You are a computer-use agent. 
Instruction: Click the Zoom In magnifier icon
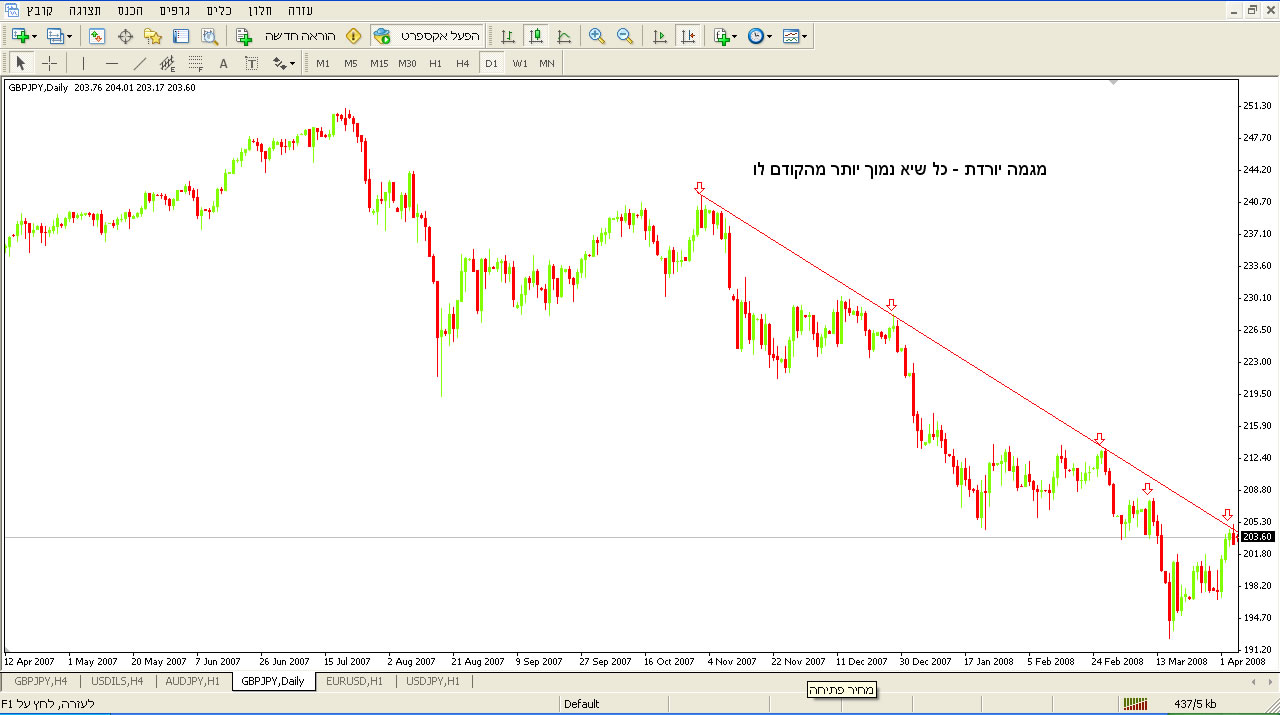597,36
